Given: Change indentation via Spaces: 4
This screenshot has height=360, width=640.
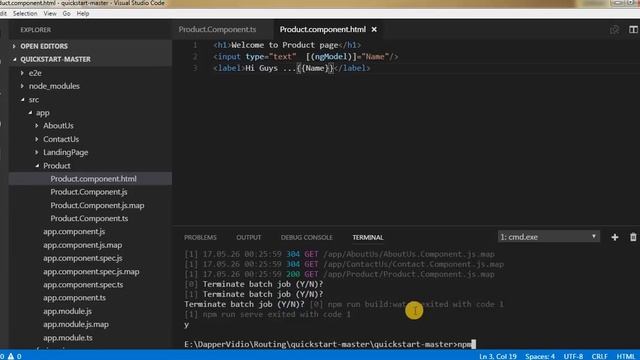Looking at the screenshot, I should point(540,356).
